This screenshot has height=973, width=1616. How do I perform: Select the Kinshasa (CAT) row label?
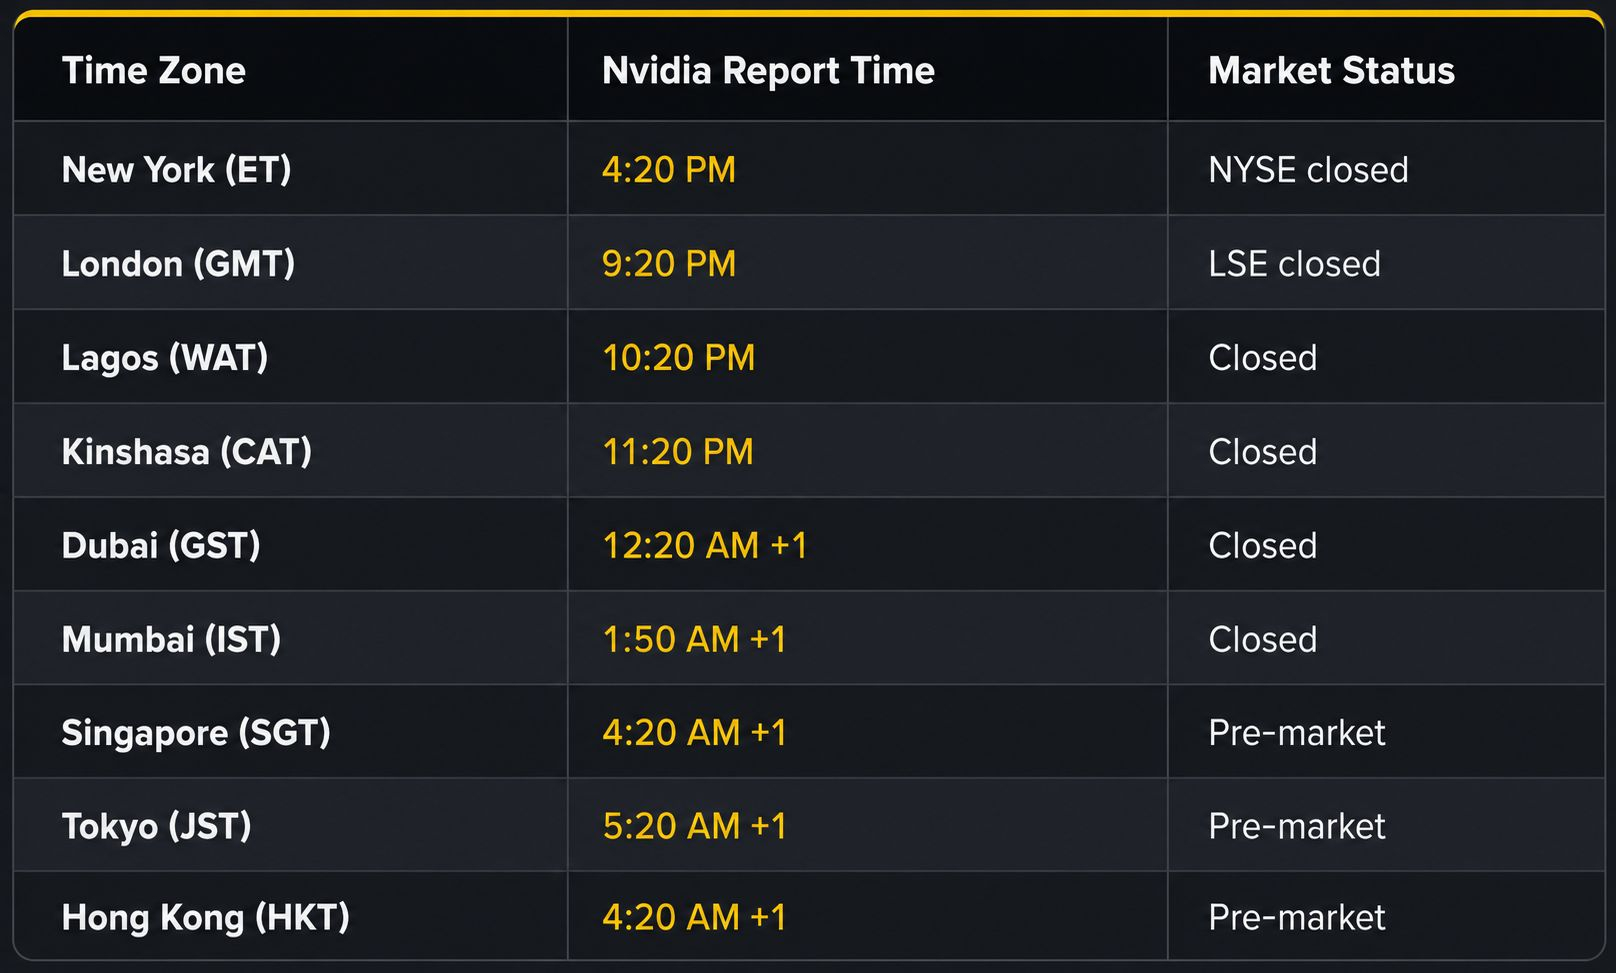coord(186,452)
